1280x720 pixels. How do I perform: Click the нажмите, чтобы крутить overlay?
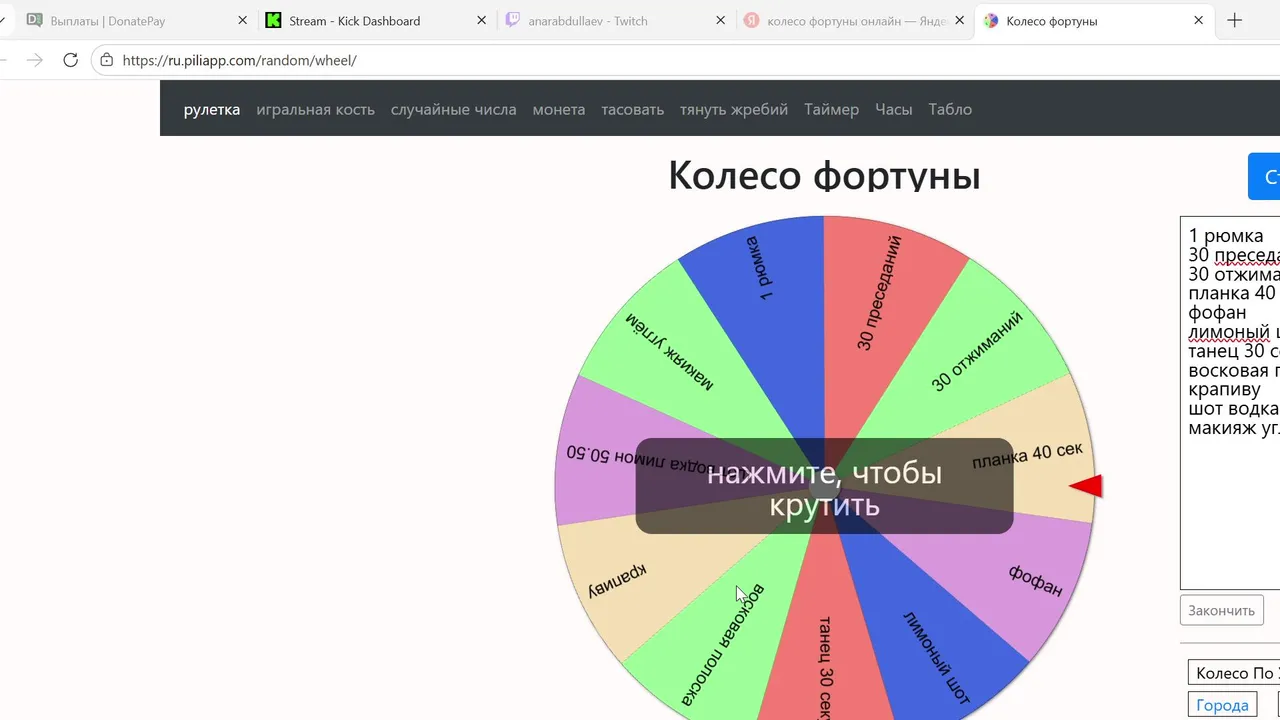824,486
